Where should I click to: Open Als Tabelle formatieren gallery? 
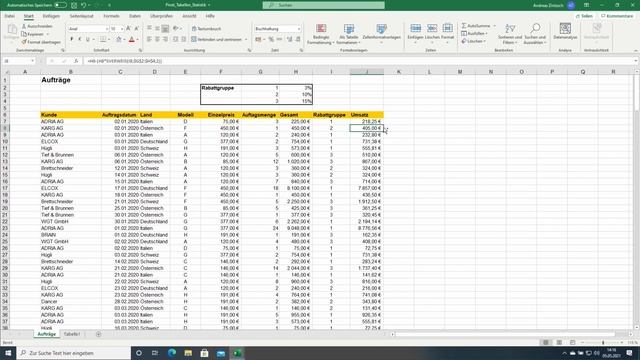349,34
